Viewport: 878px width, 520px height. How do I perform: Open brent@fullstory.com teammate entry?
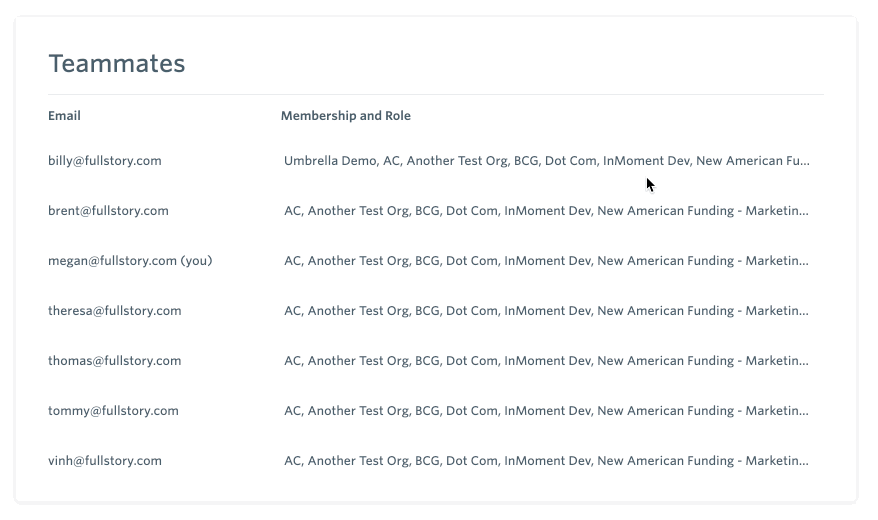coord(108,211)
